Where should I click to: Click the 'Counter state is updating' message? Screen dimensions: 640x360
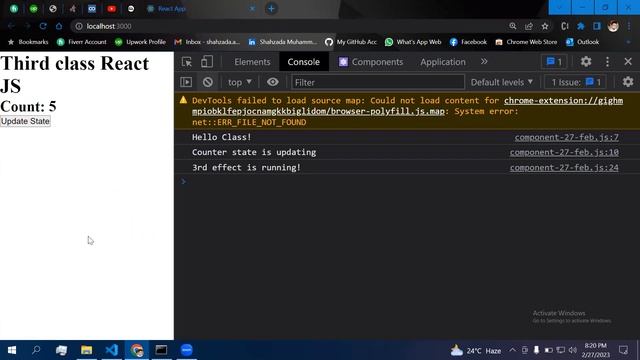[x=254, y=152]
